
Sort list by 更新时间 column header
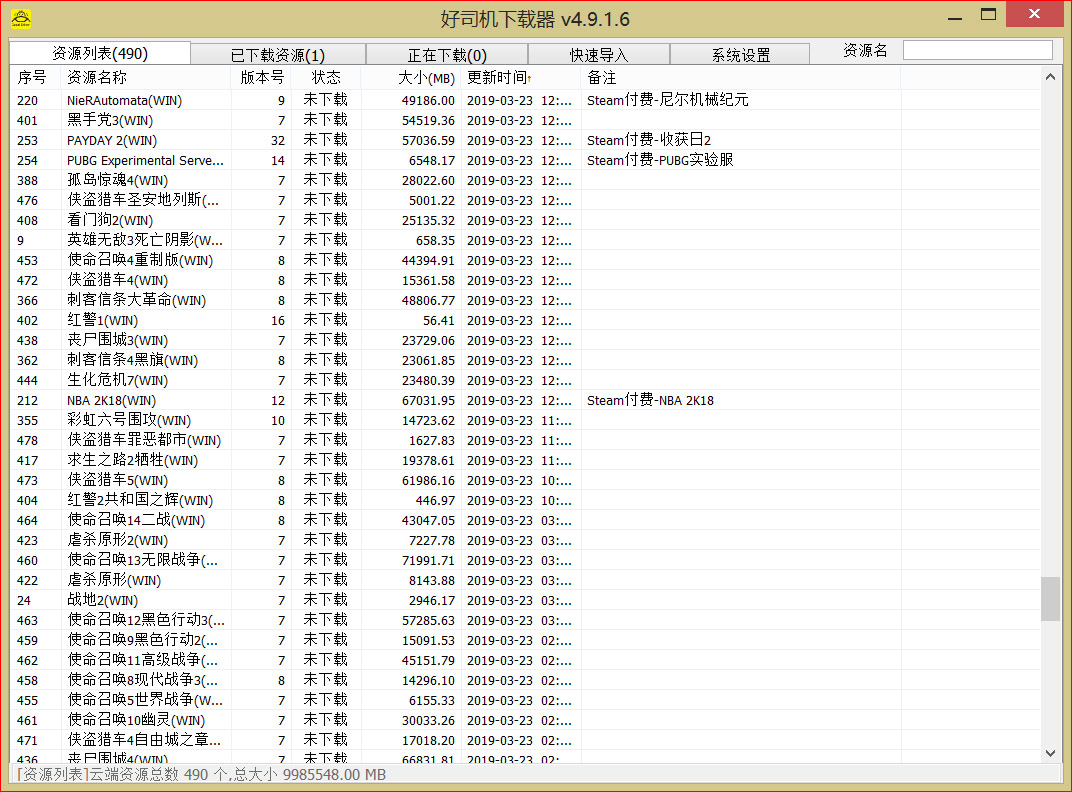tap(521, 77)
